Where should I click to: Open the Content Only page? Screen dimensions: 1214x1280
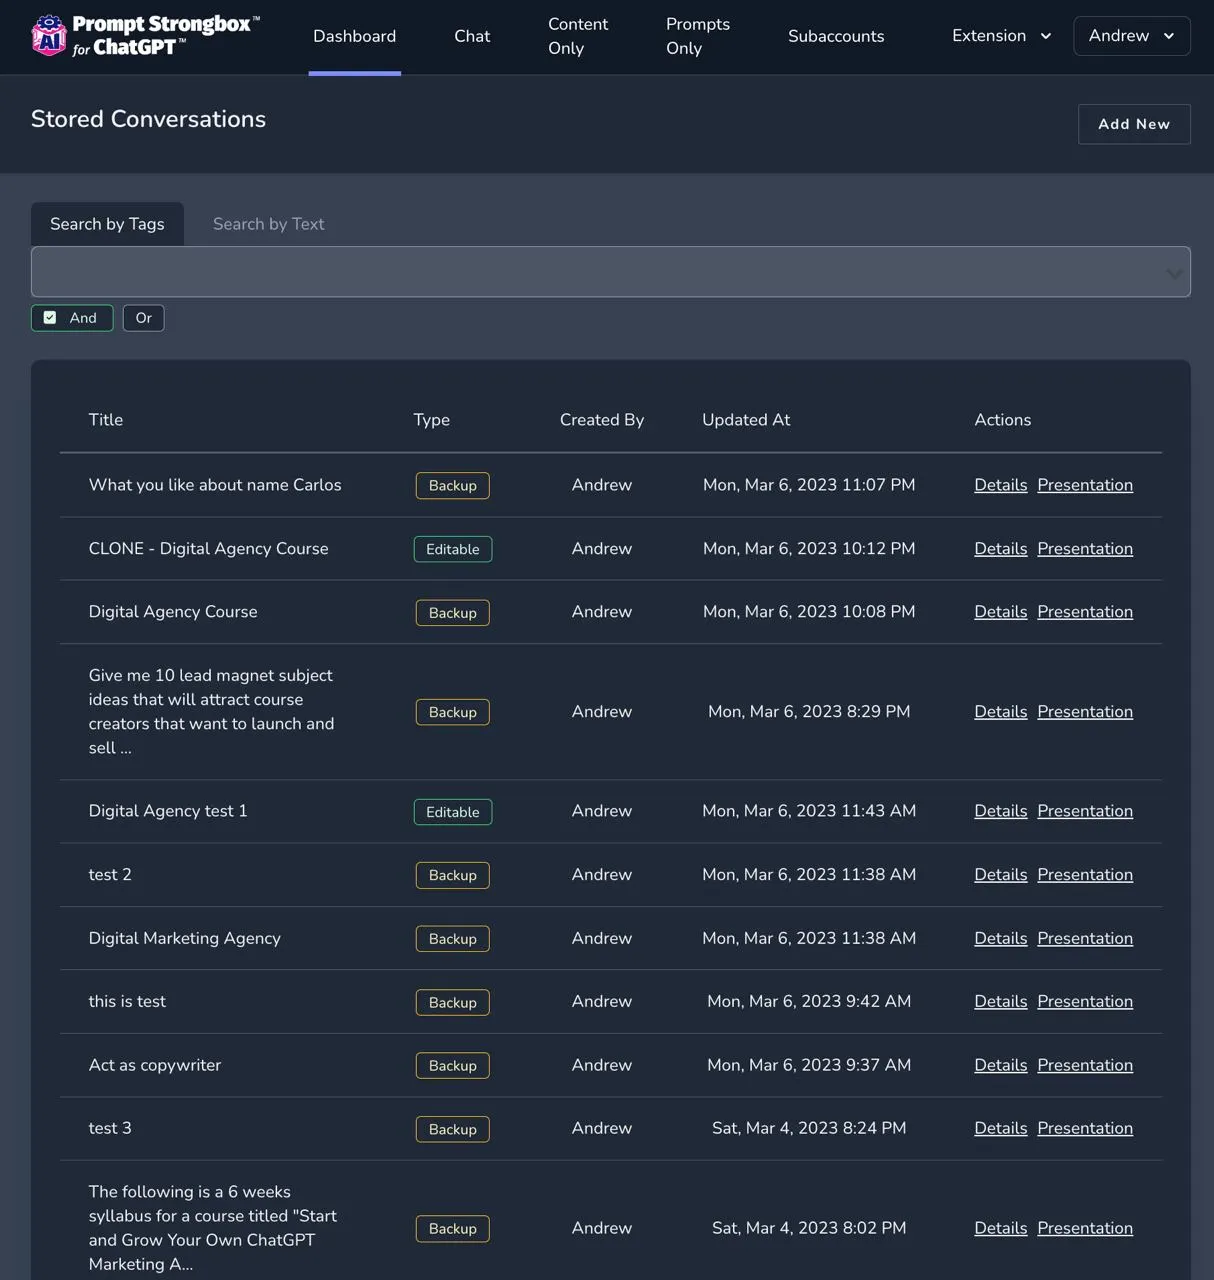pos(578,36)
